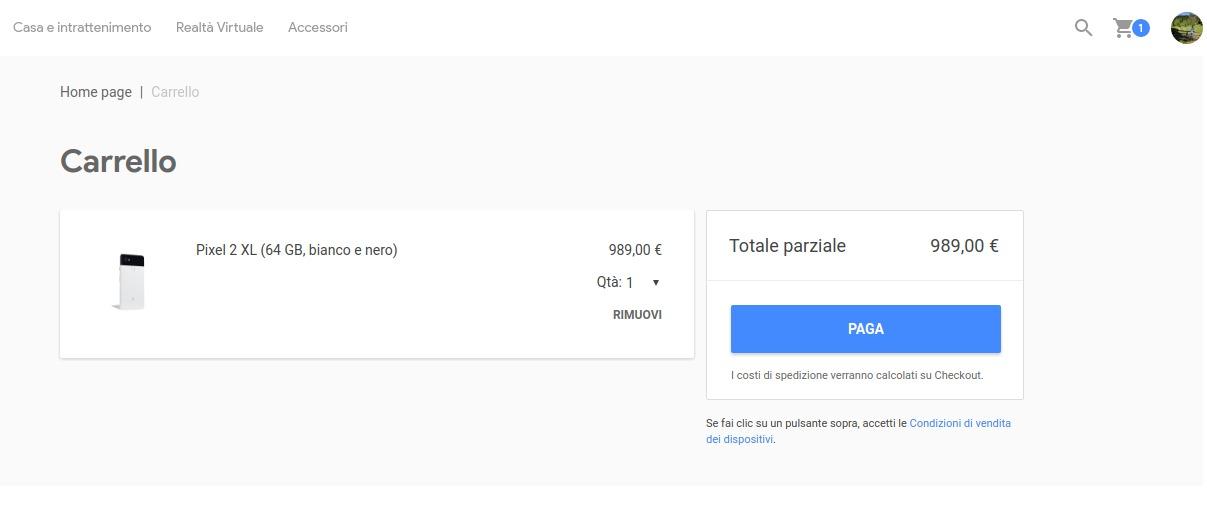Click the Carrello breadcrumb item
Image resolution: width=1207 pixels, height=506 pixels.
coord(175,92)
